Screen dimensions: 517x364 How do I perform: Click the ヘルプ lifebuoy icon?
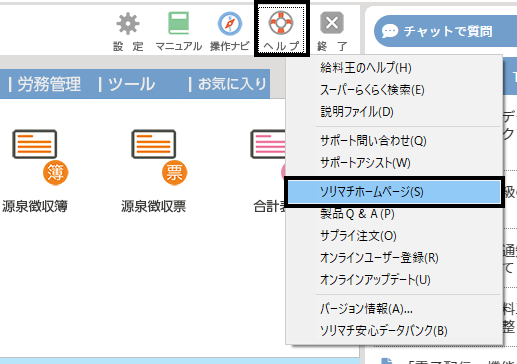[281, 23]
